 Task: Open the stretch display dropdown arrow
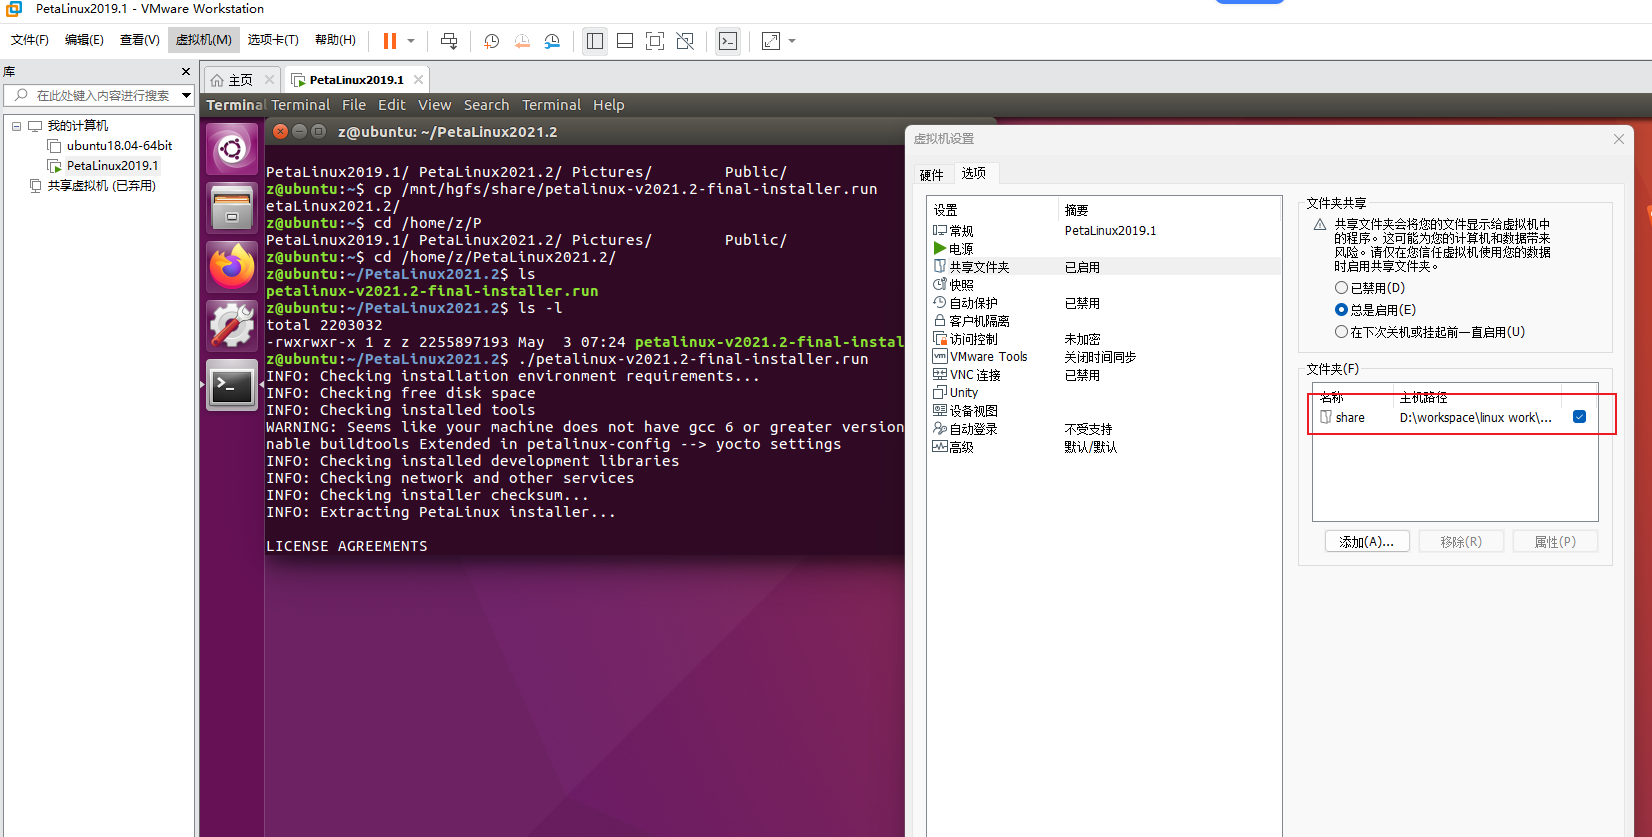point(792,41)
